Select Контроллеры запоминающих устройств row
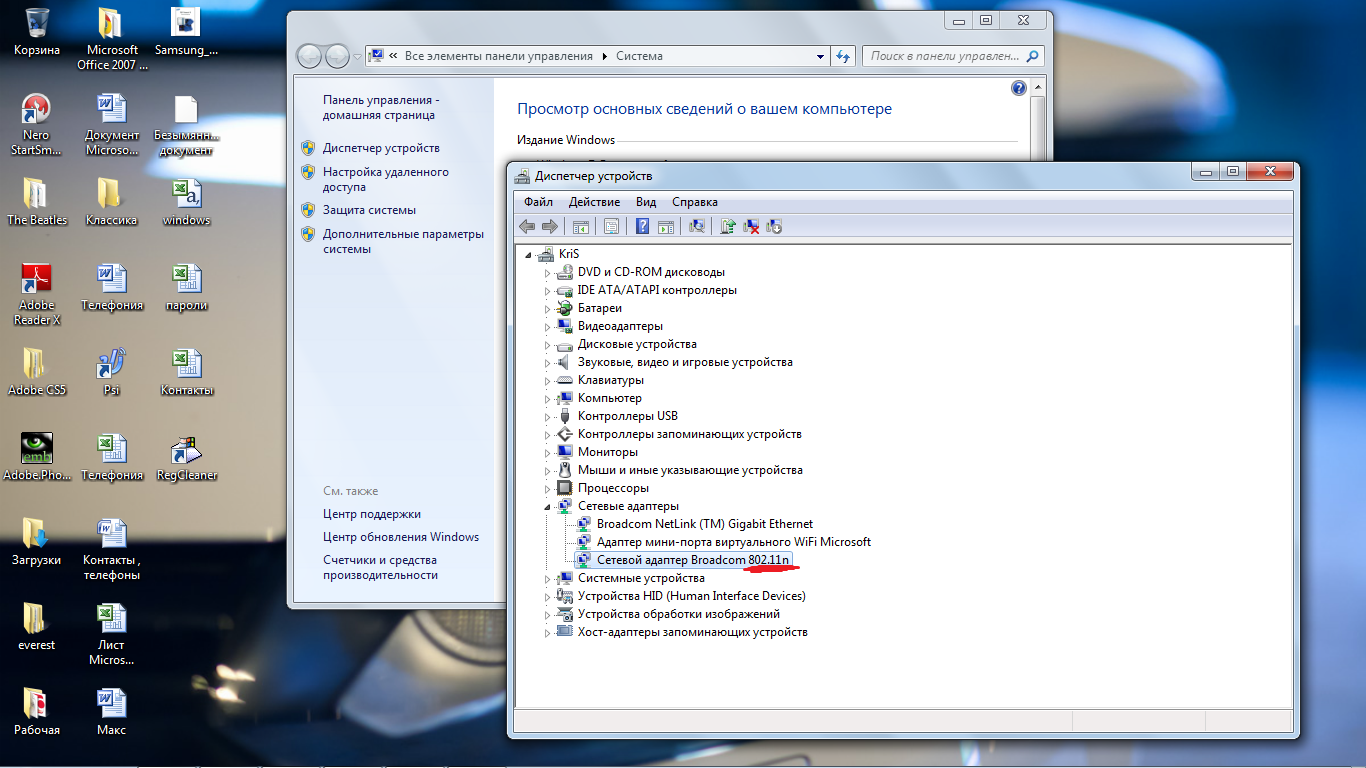Screen dimensions: 1366x768 689,434
